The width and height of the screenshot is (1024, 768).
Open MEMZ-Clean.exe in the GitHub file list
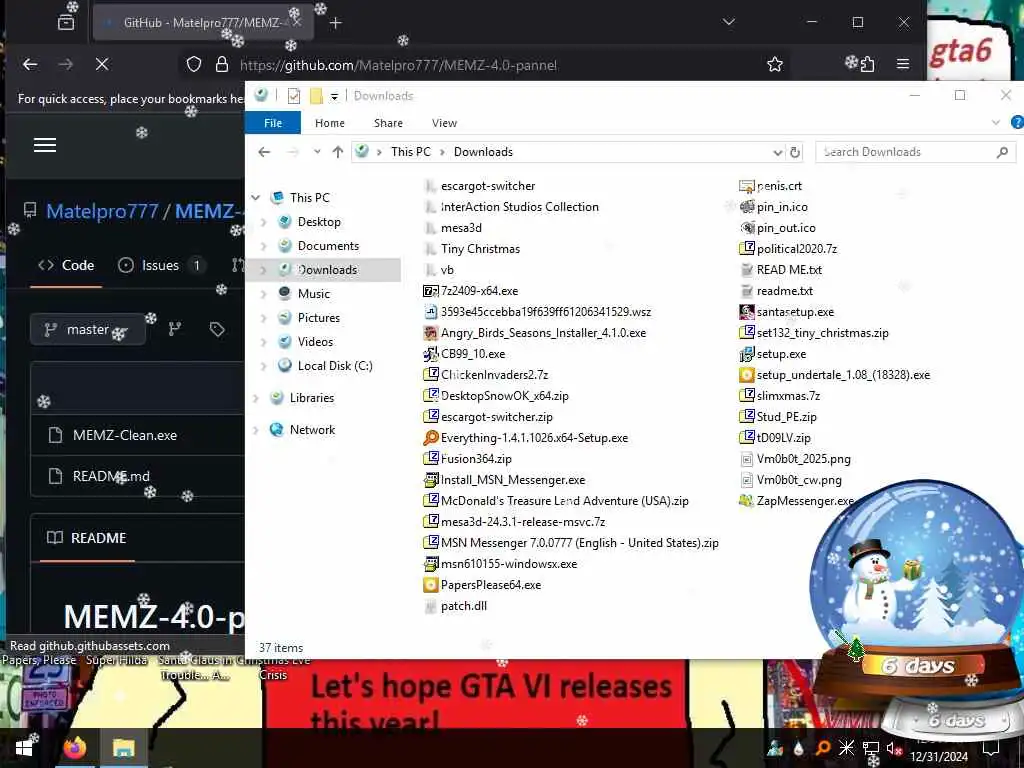click(125, 435)
